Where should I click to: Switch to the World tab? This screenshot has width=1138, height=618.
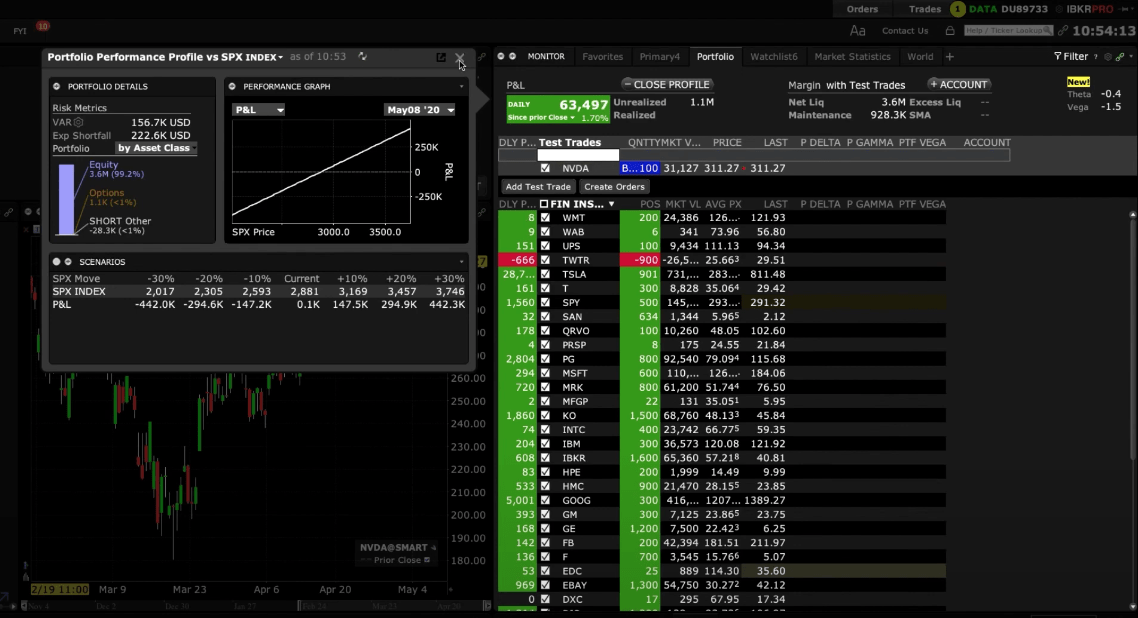click(x=920, y=57)
